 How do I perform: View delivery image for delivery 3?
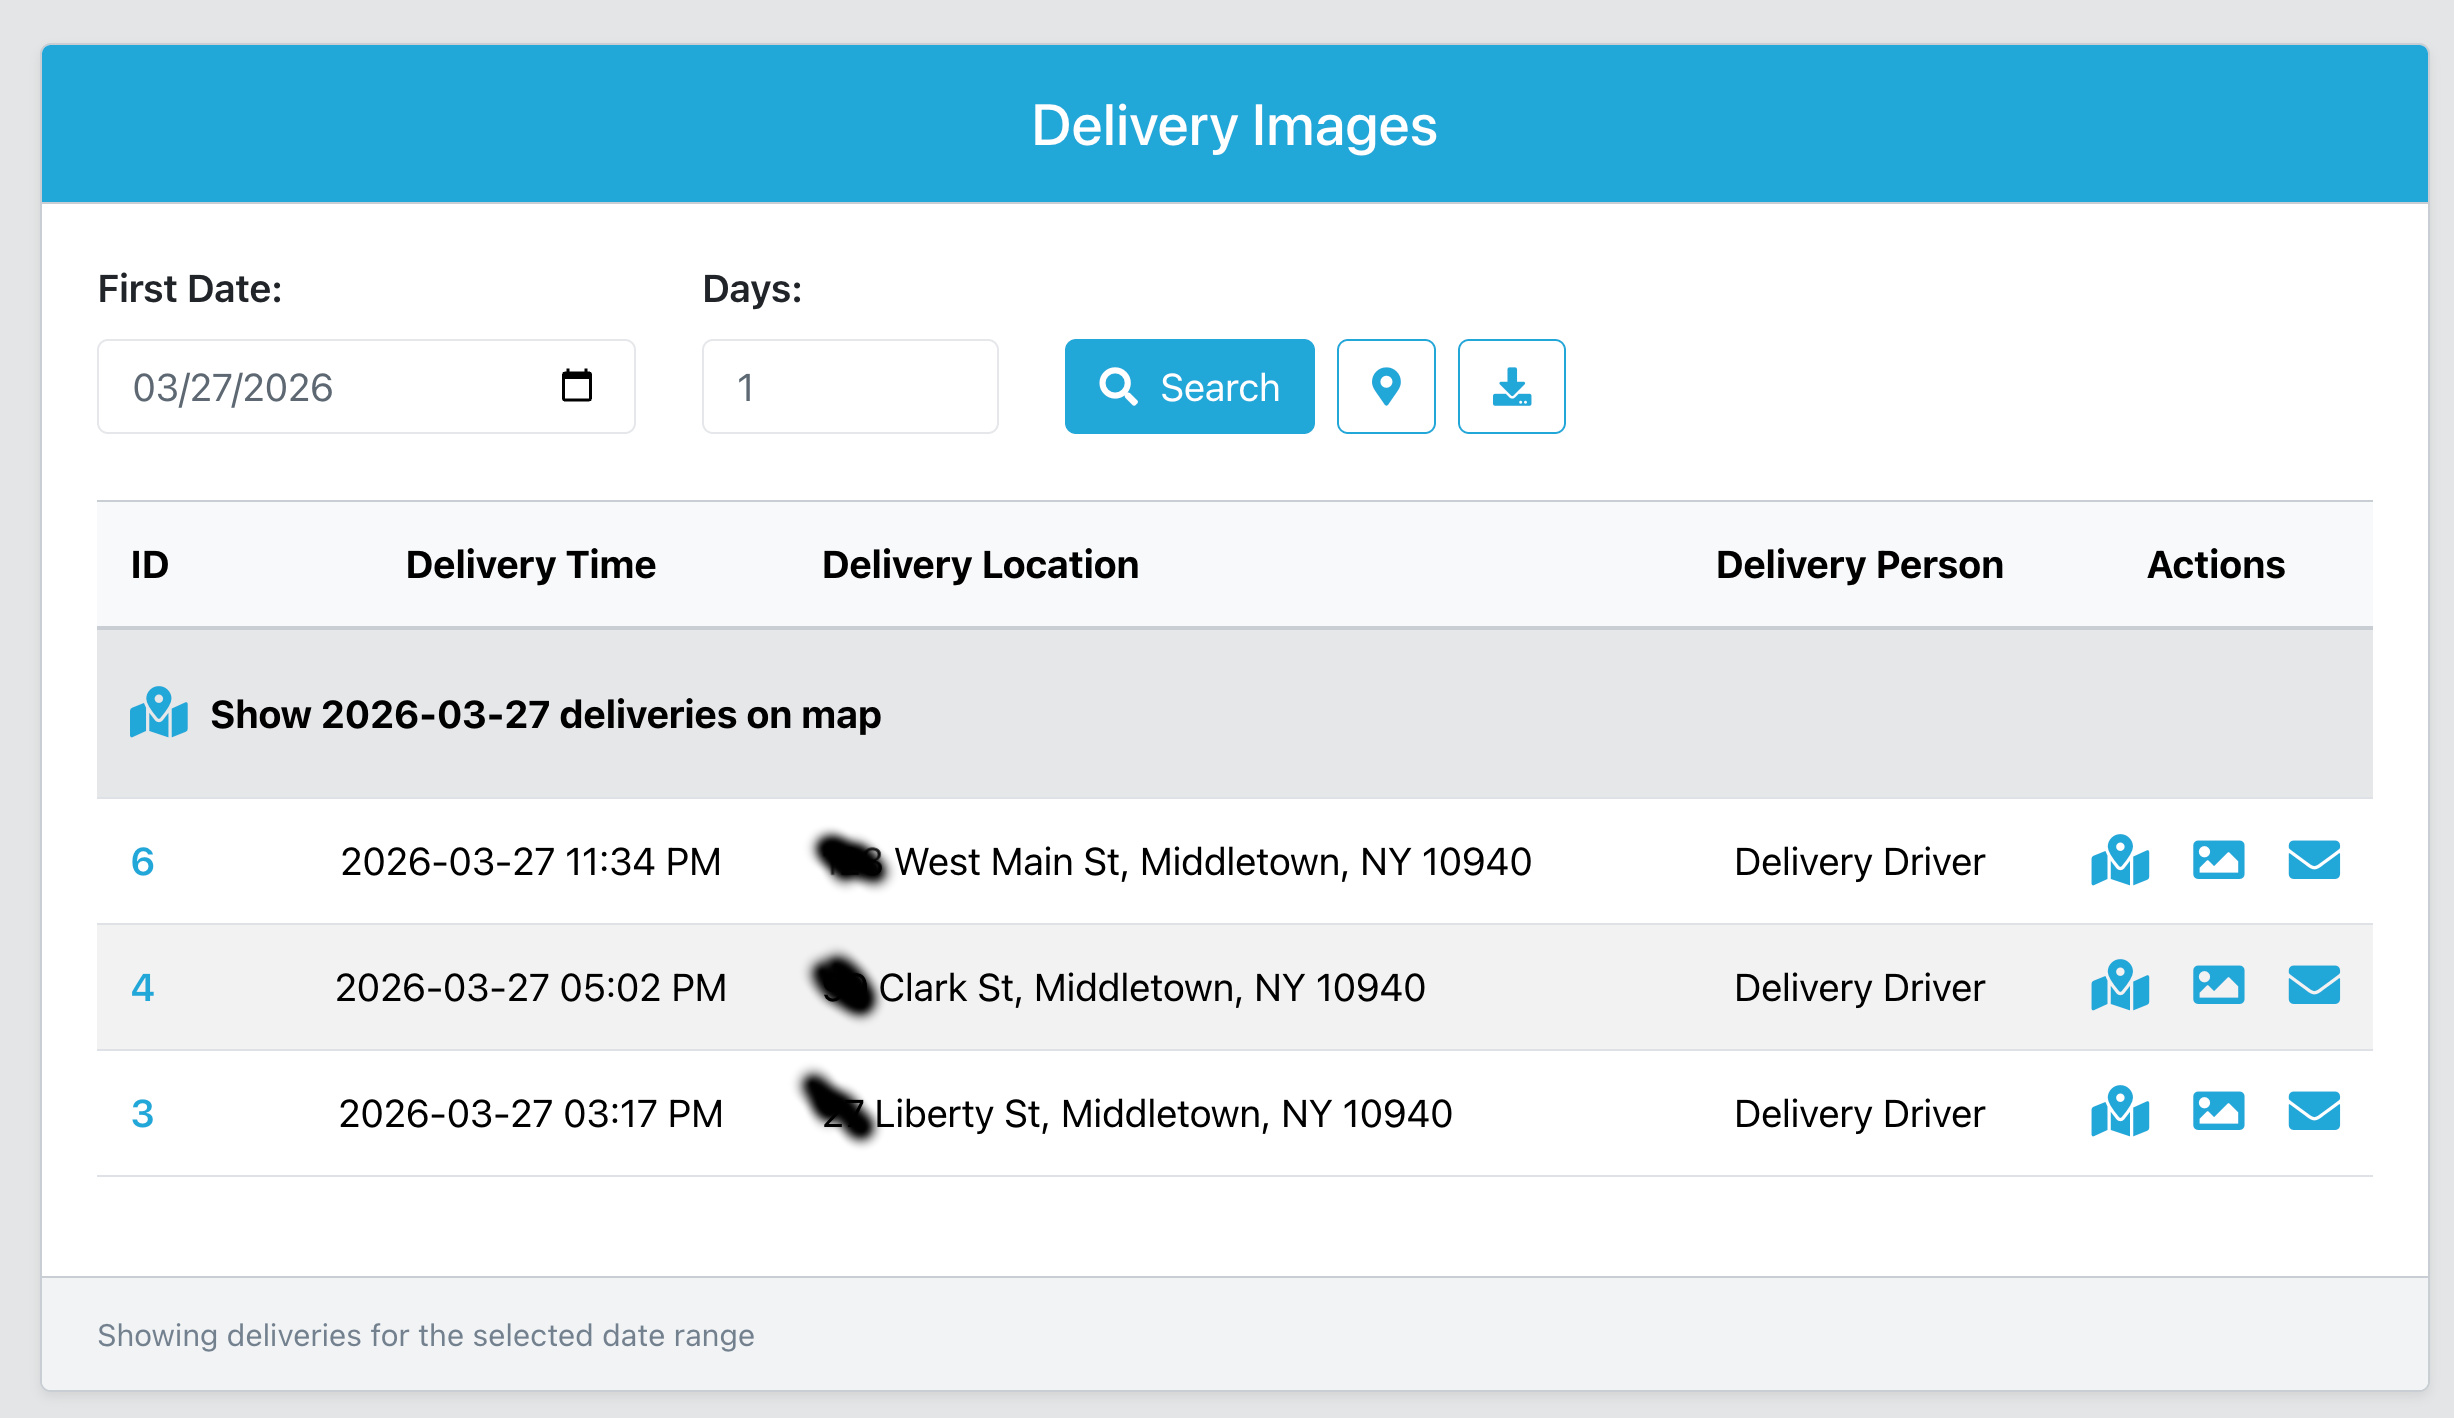tap(2218, 1112)
